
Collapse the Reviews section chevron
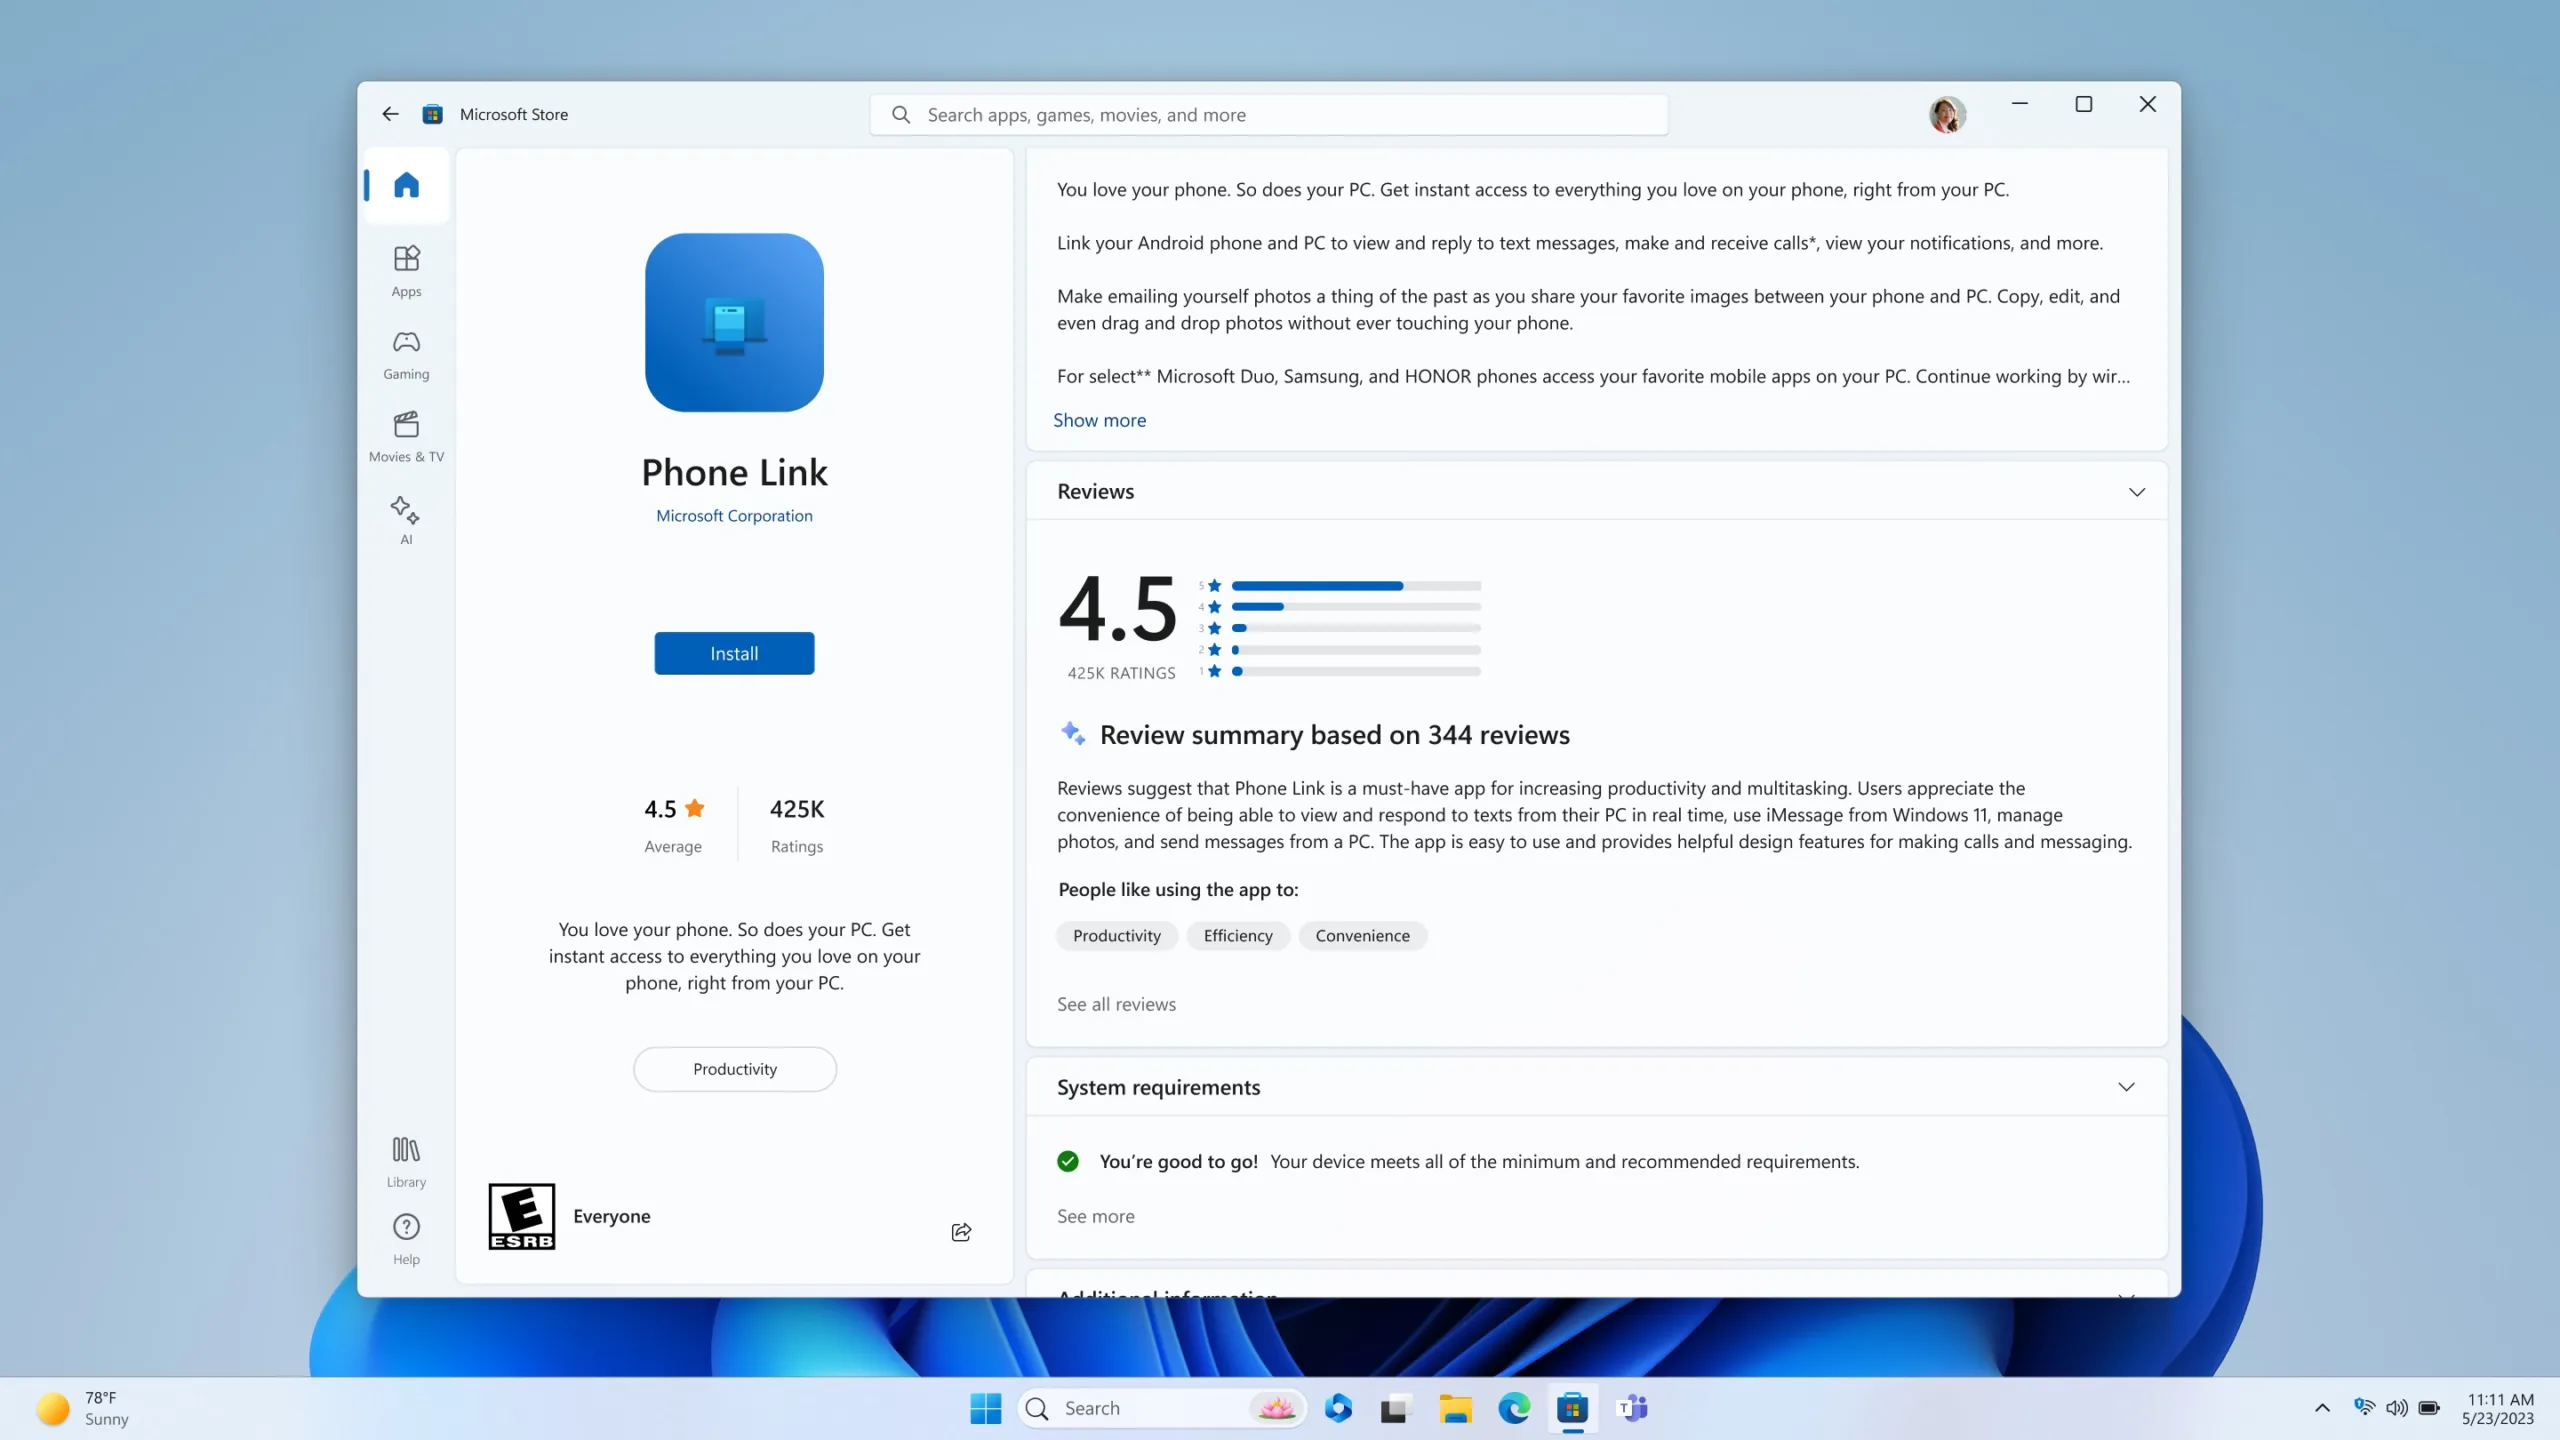pos(2136,491)
